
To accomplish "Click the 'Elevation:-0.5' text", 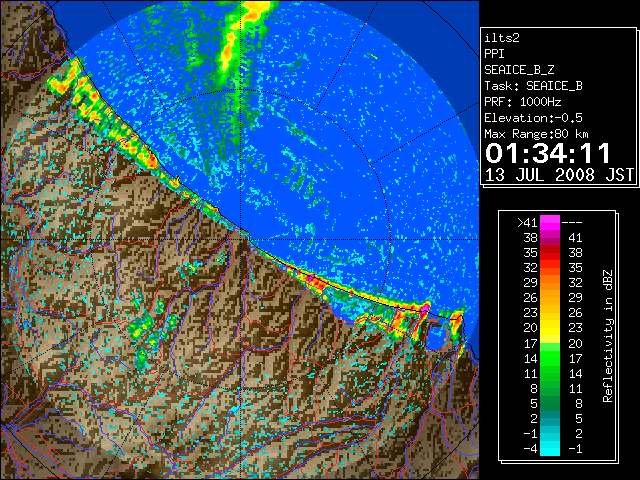I will tap(533, 118).
